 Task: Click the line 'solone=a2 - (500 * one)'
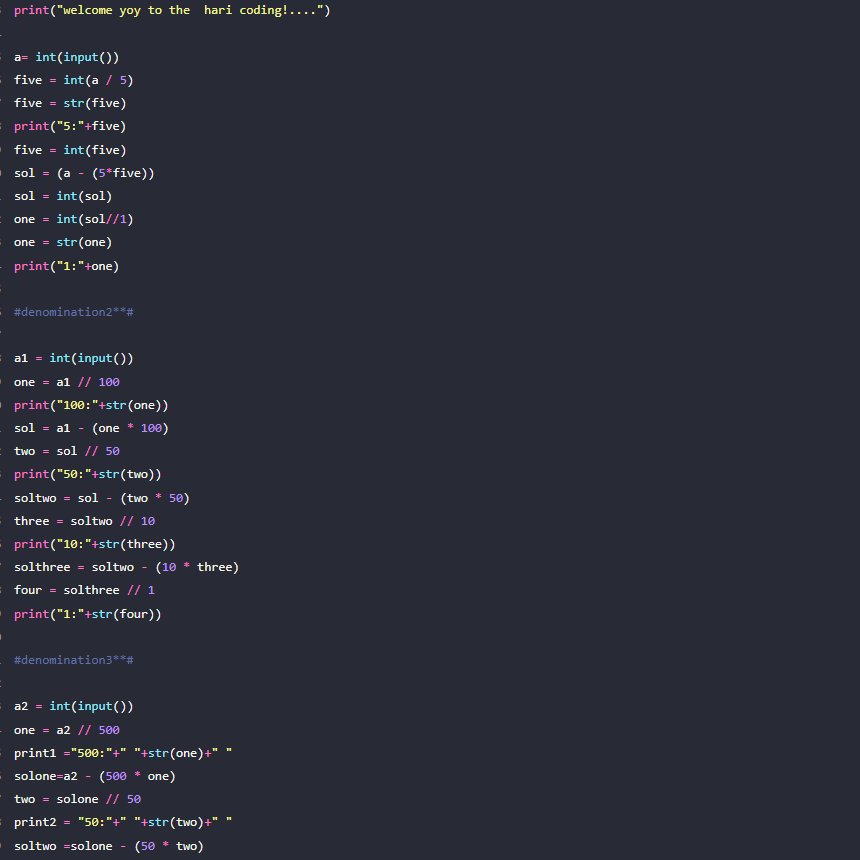pos(94,776)
